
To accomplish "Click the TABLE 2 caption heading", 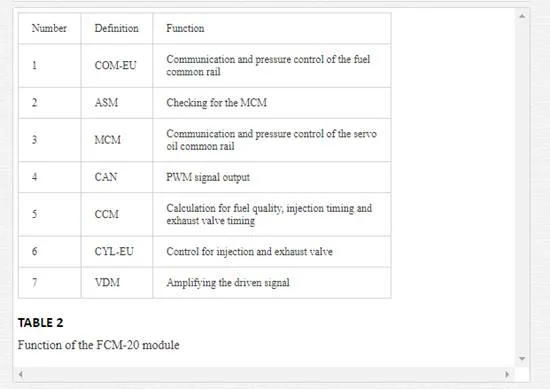I will click(41, 323).
